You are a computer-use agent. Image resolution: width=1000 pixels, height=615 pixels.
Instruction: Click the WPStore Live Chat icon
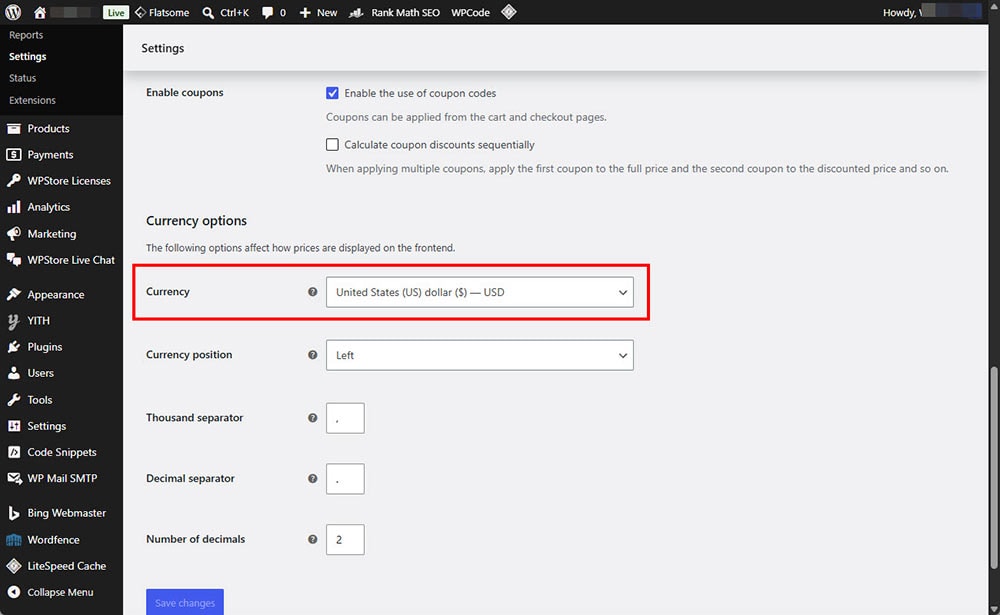tap(13, 260)
